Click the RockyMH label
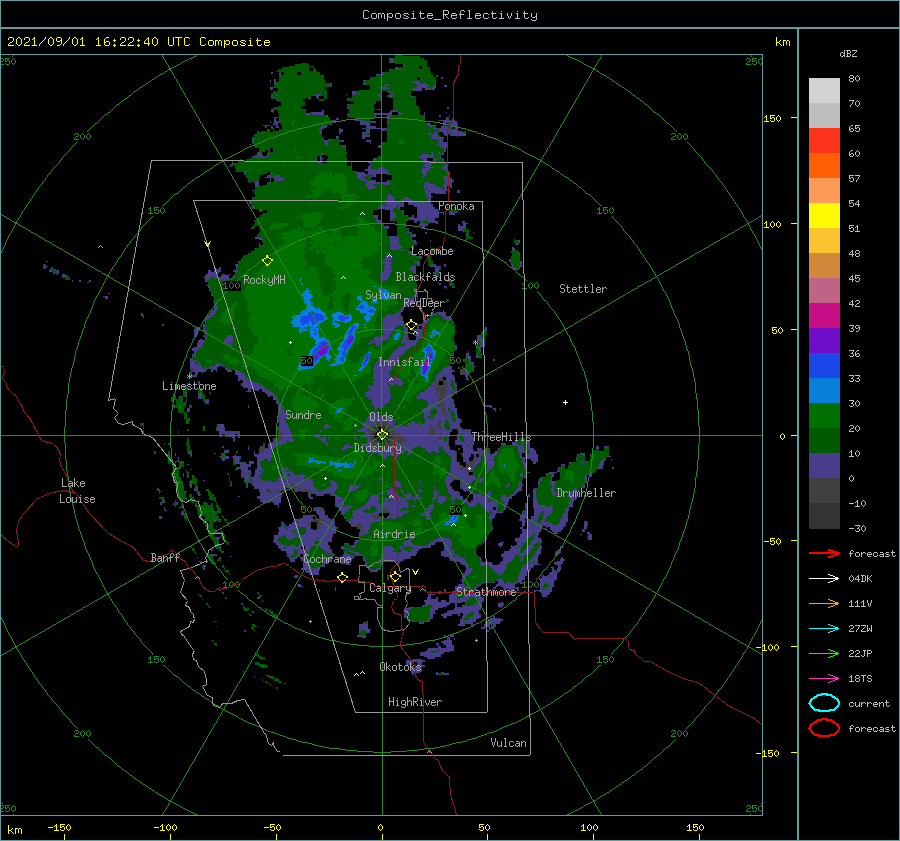The height and width of the screenshot is (841, 900). (264, 280)
